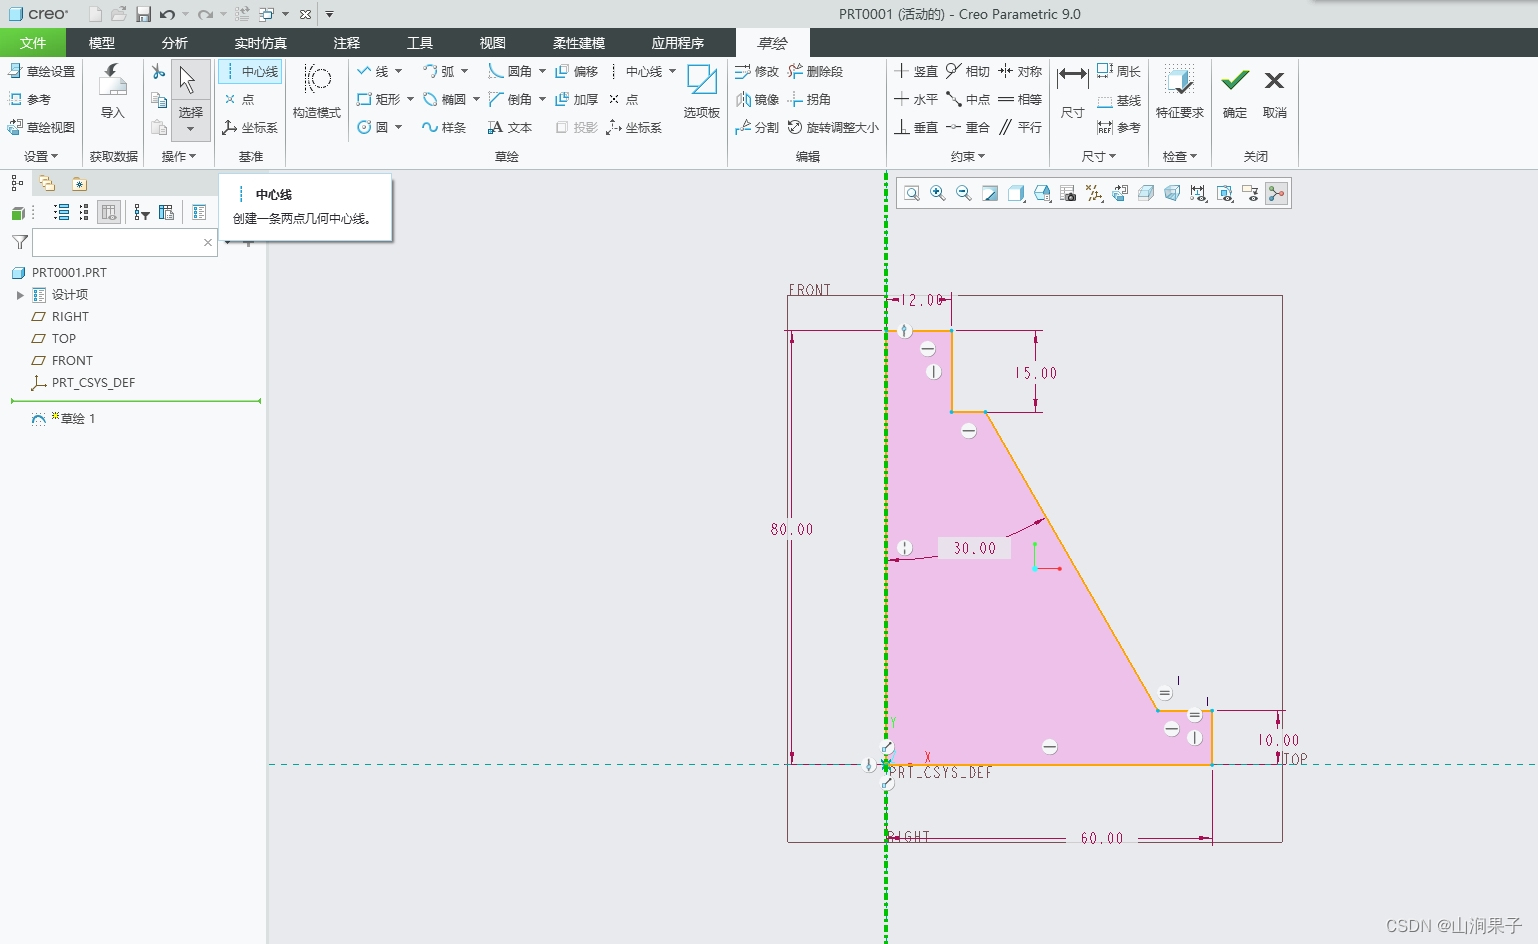
Task: Click the Modify (修改) edit tool
Action: point(757,71)
